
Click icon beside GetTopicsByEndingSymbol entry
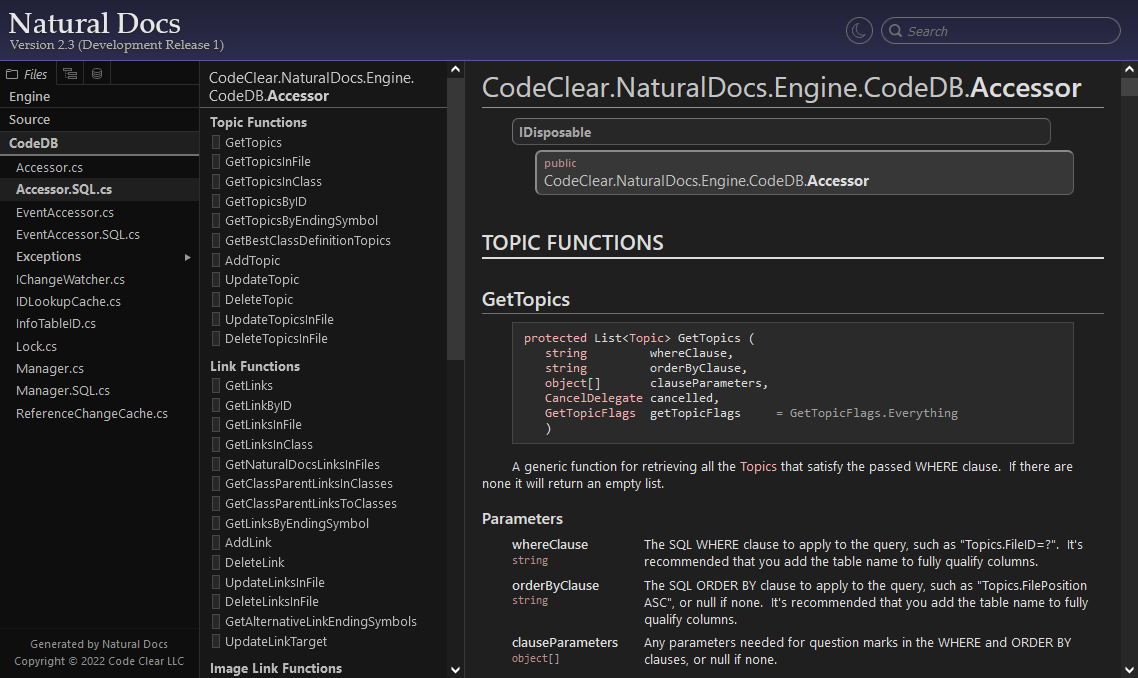point(216,221)
